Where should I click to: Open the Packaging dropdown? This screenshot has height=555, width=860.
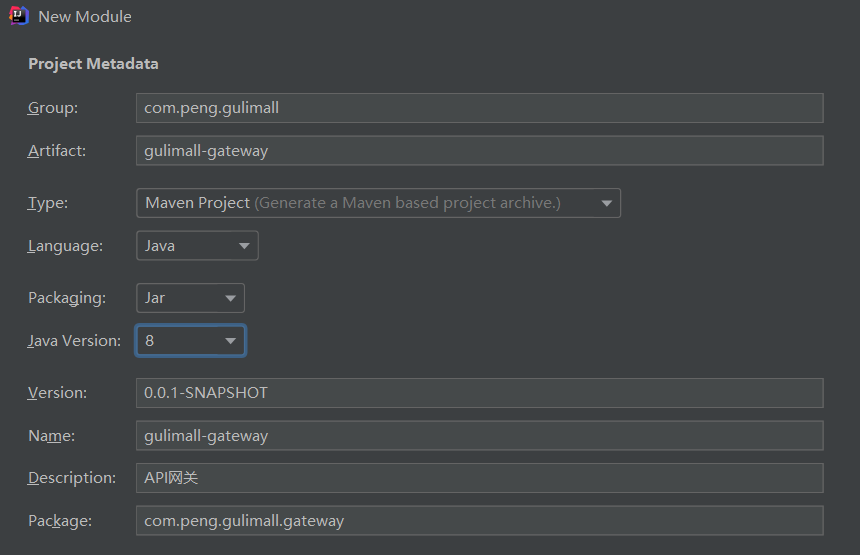(x=190, y=298)
